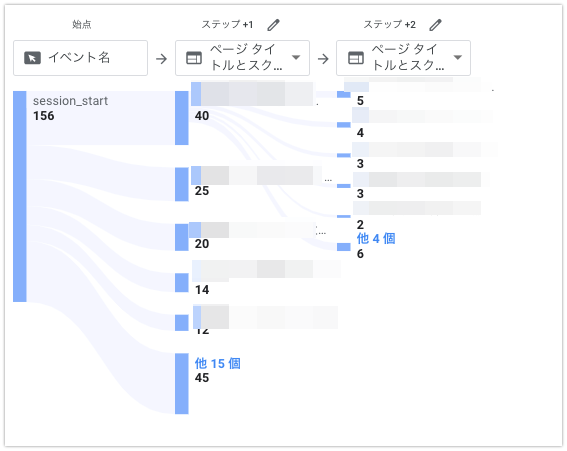Viewport: 567px width, 451px height.
Task: Click the 始点 column header label
Action: click(x=82, y=25)
